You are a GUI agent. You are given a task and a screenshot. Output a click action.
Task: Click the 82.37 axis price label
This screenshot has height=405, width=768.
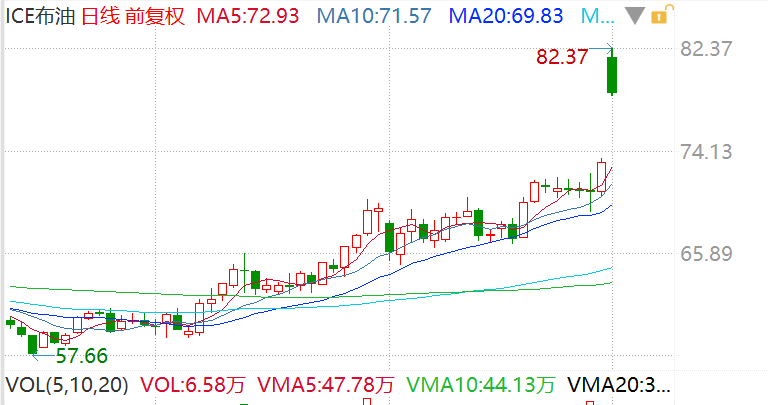[706, 49]
